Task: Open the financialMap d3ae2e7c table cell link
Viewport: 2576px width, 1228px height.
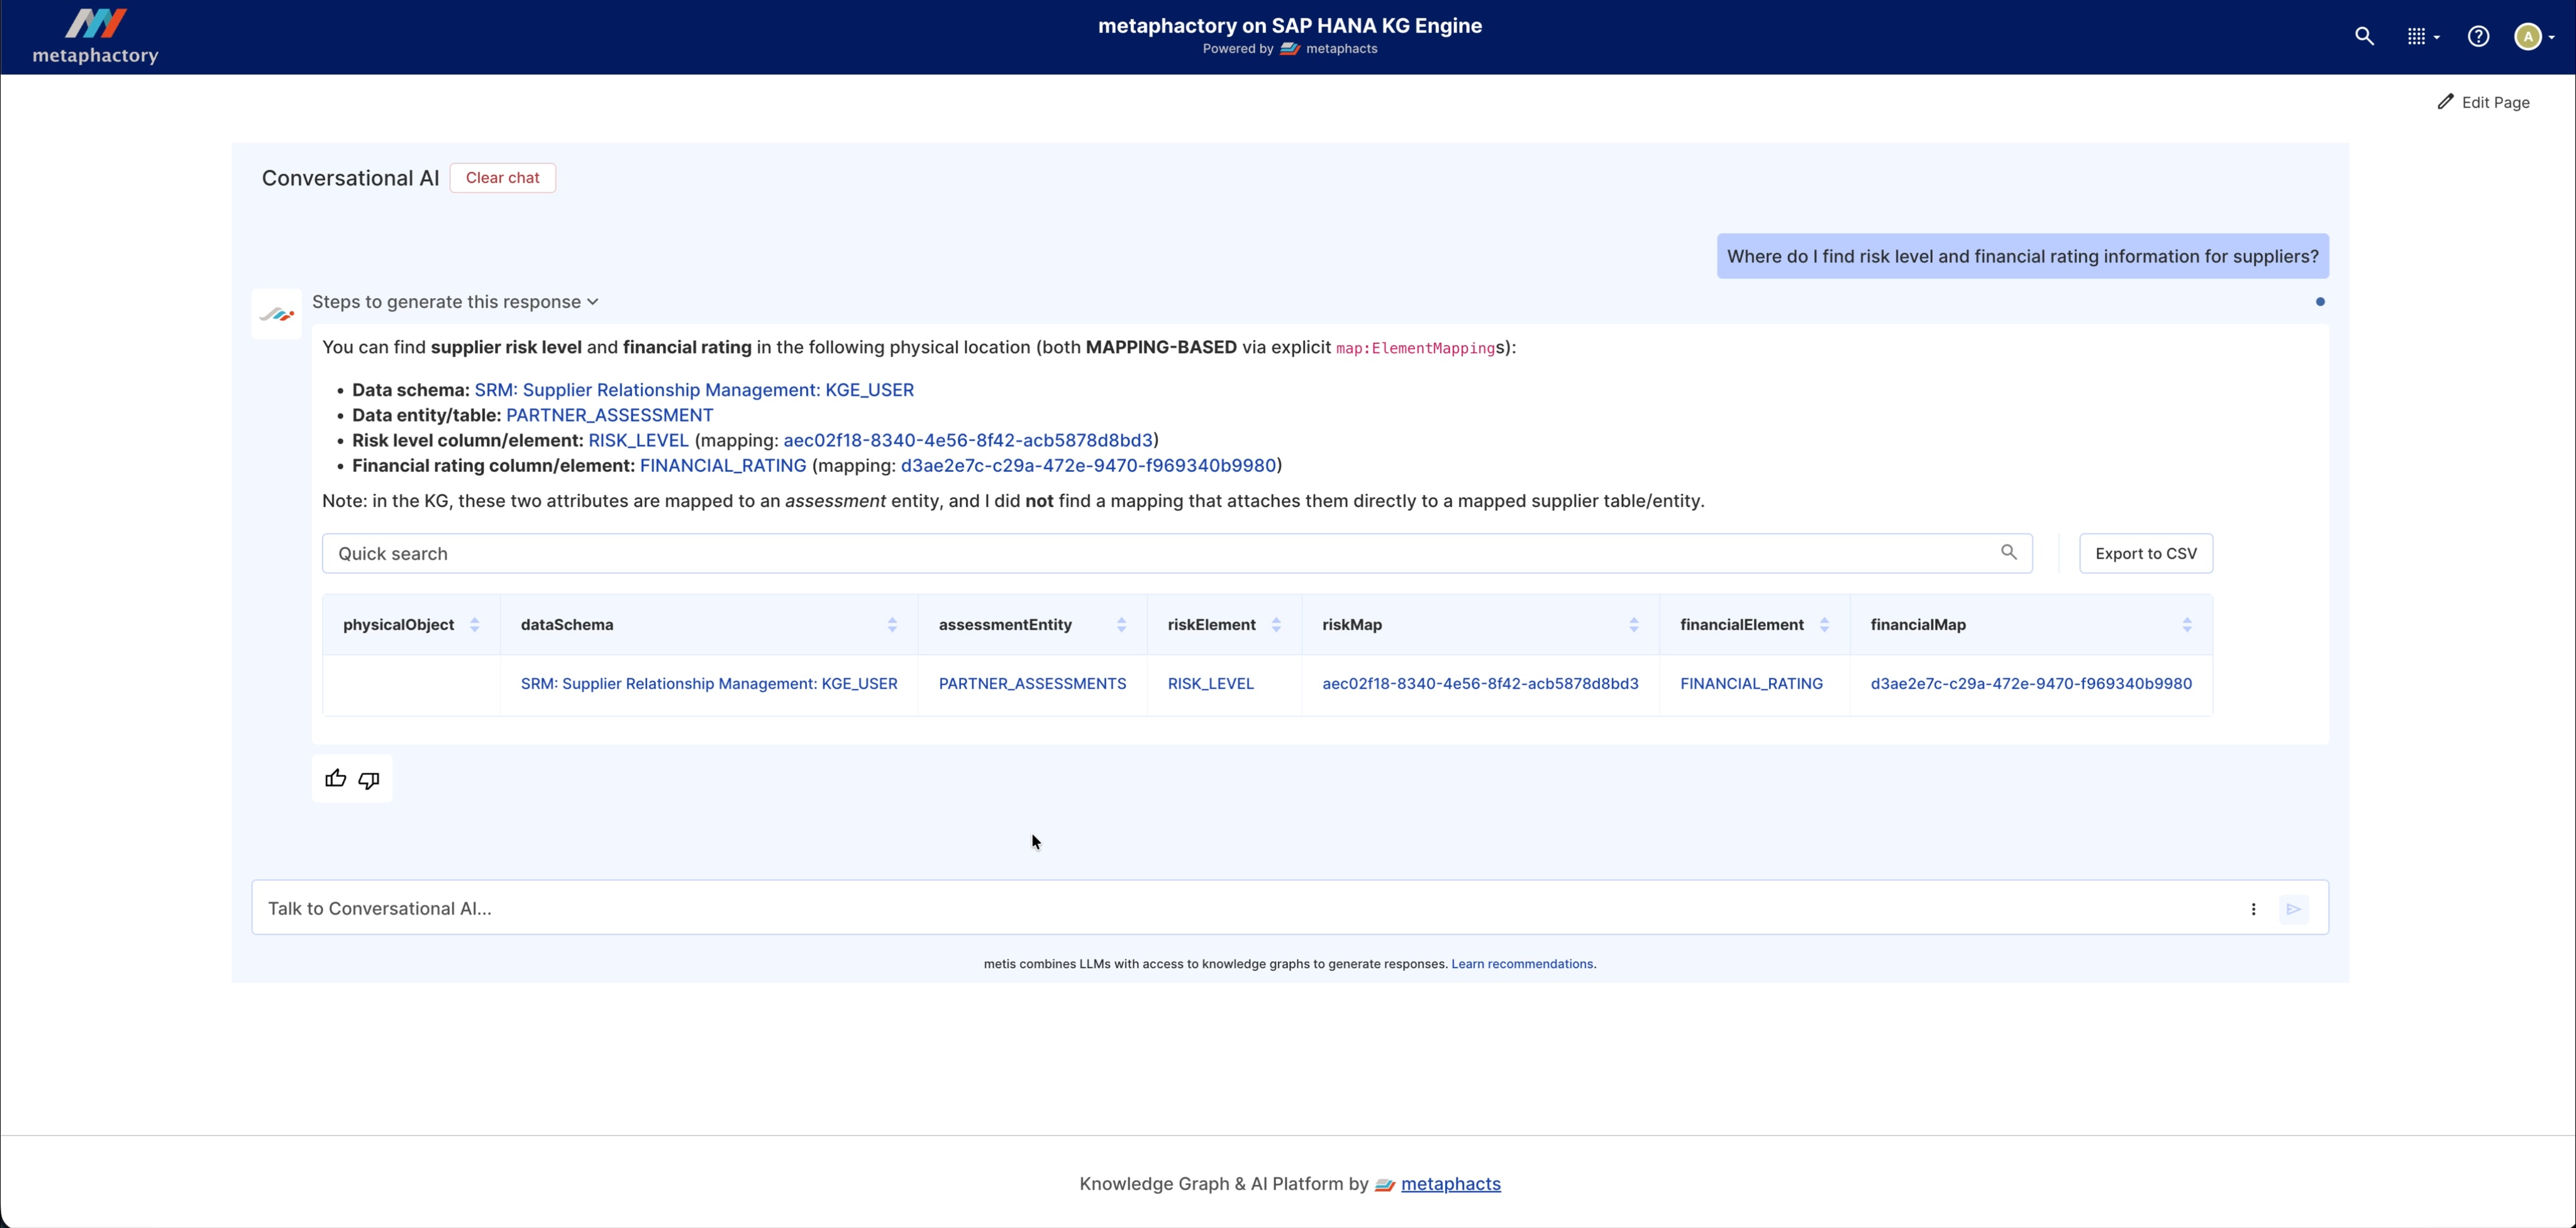Action: point(2031,684)
